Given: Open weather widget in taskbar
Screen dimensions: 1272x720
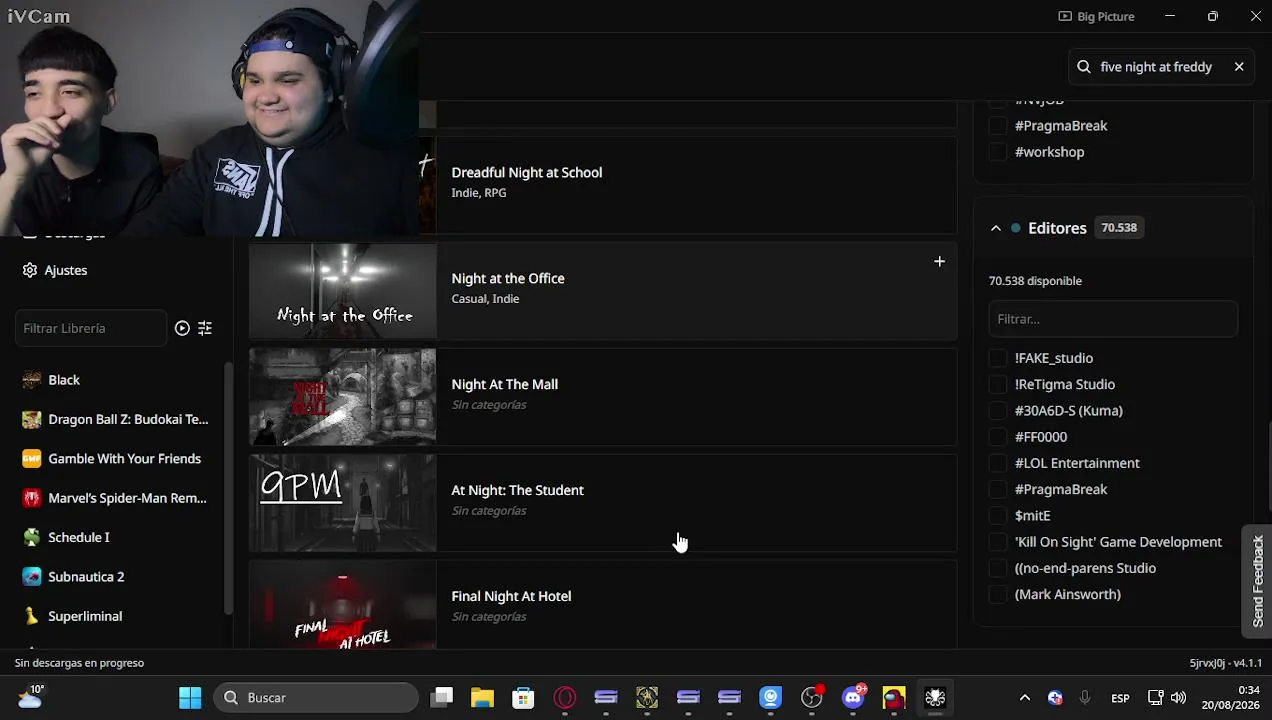Looking at the screenshot, I should coord(31,697).
